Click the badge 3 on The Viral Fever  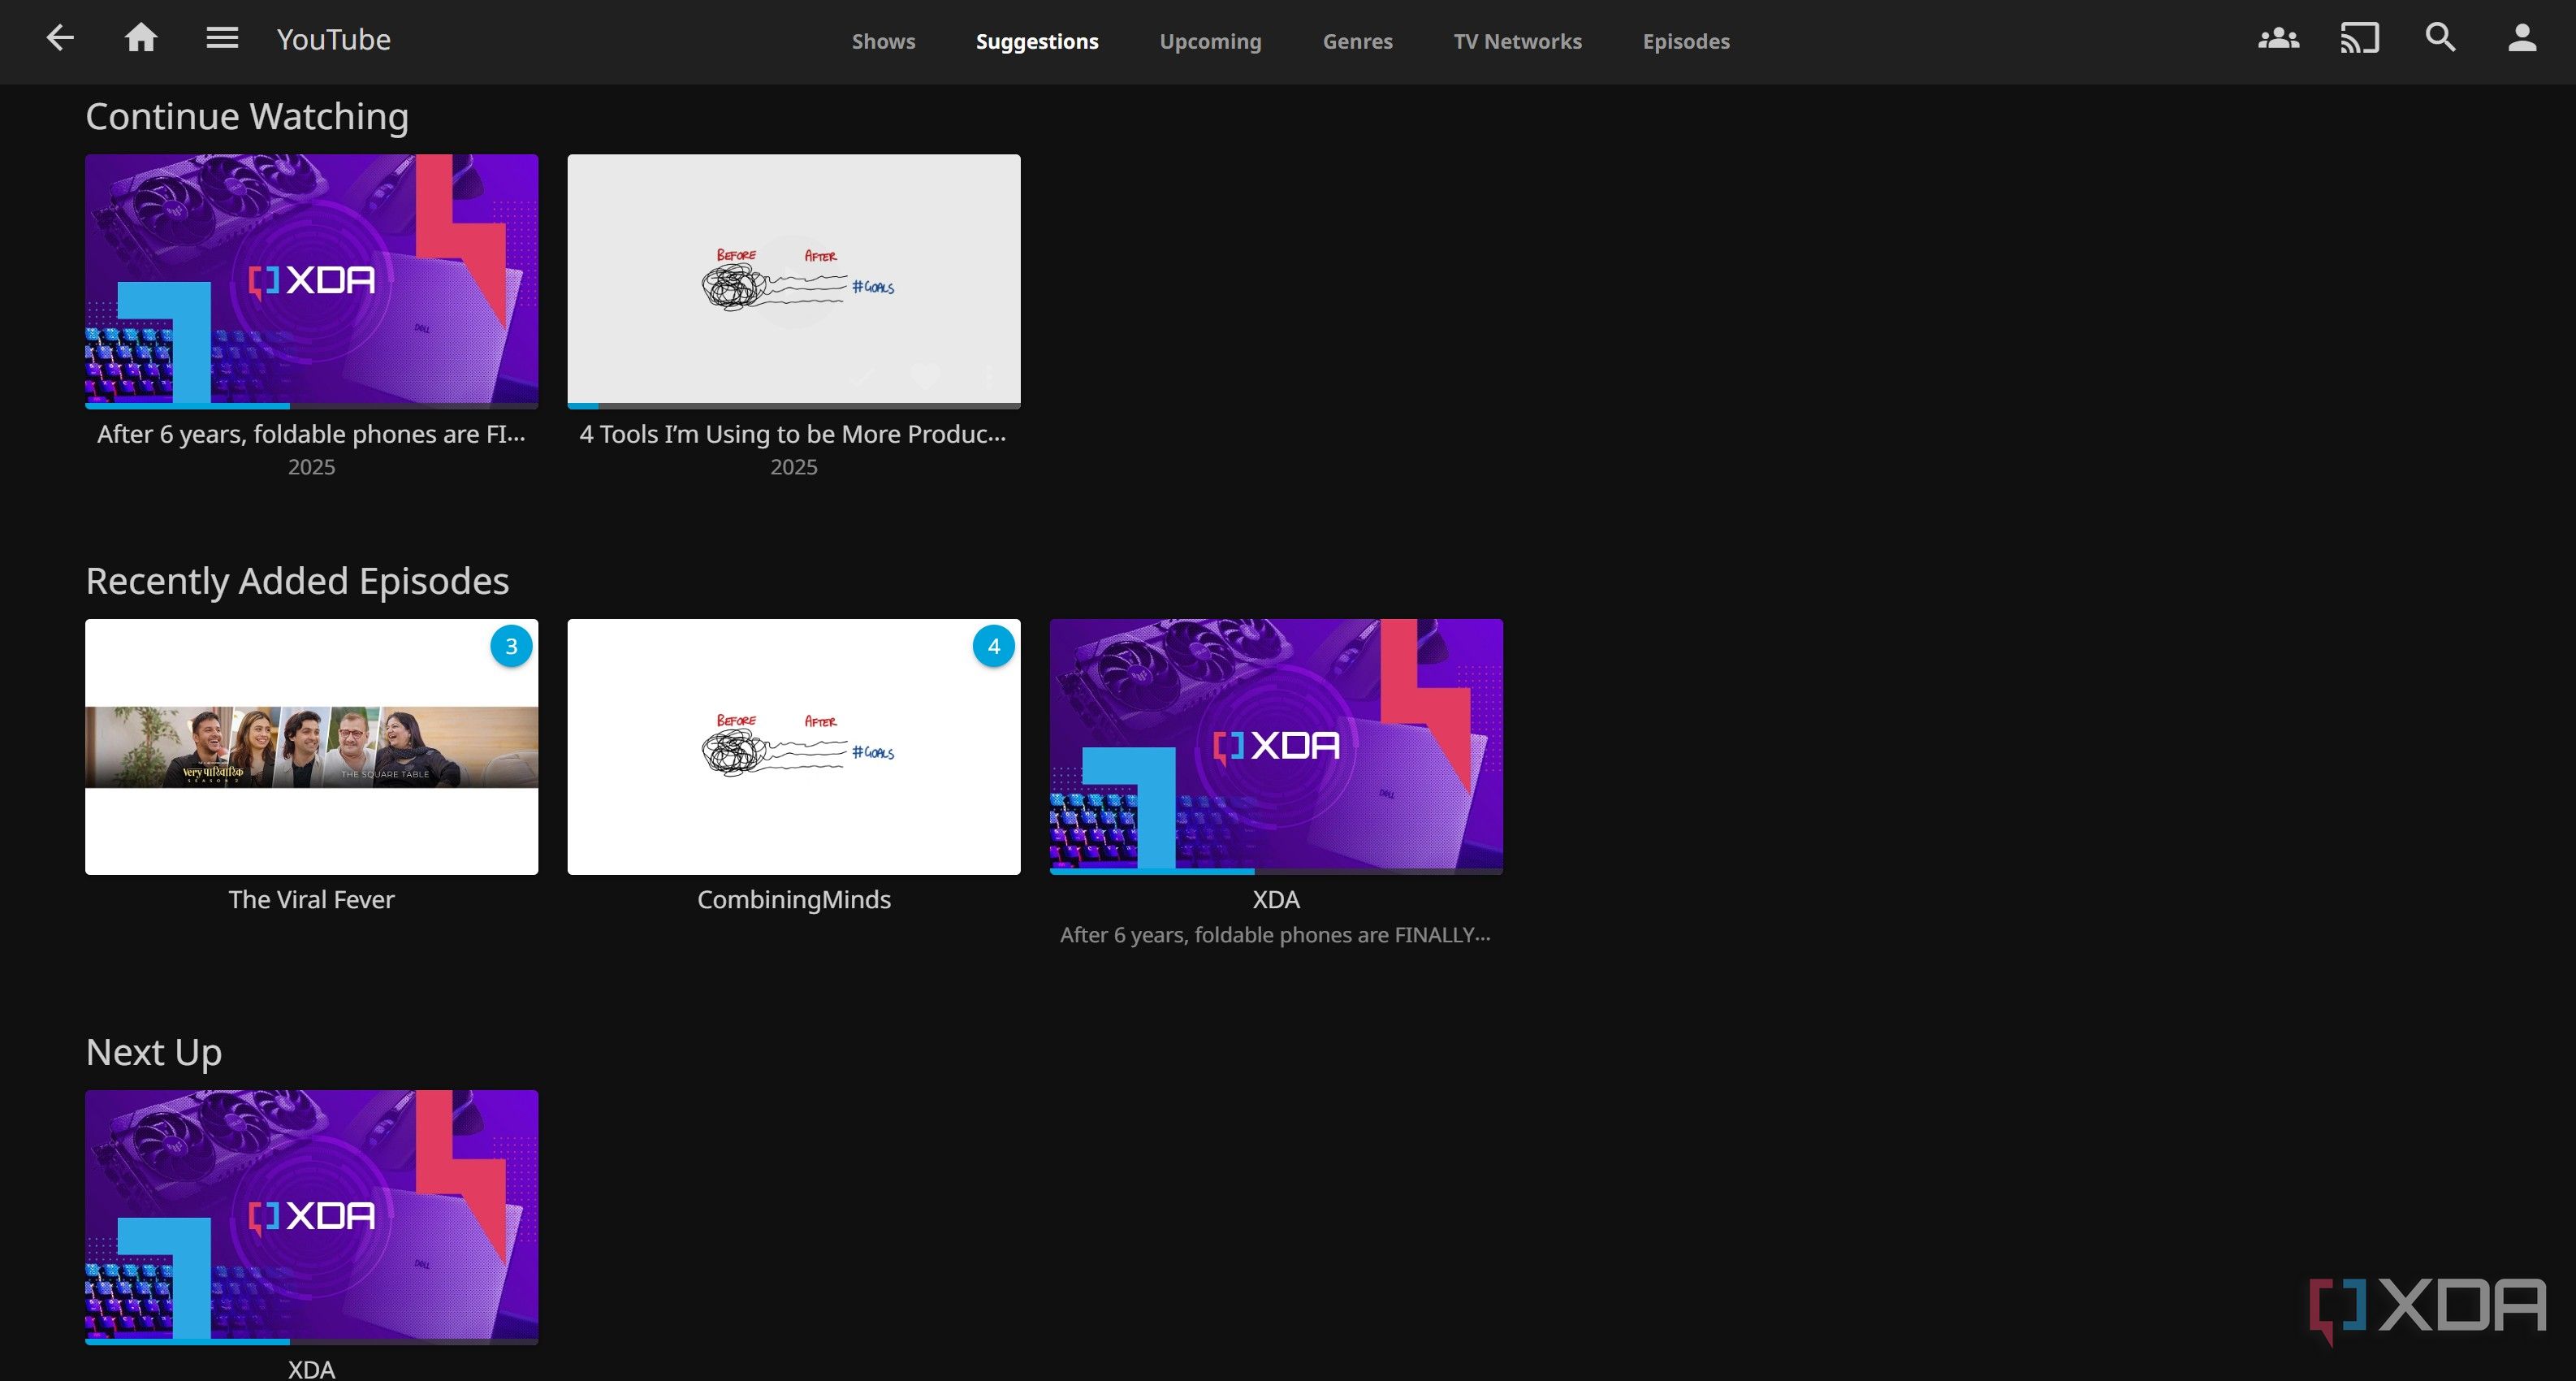tap(511, 646)
